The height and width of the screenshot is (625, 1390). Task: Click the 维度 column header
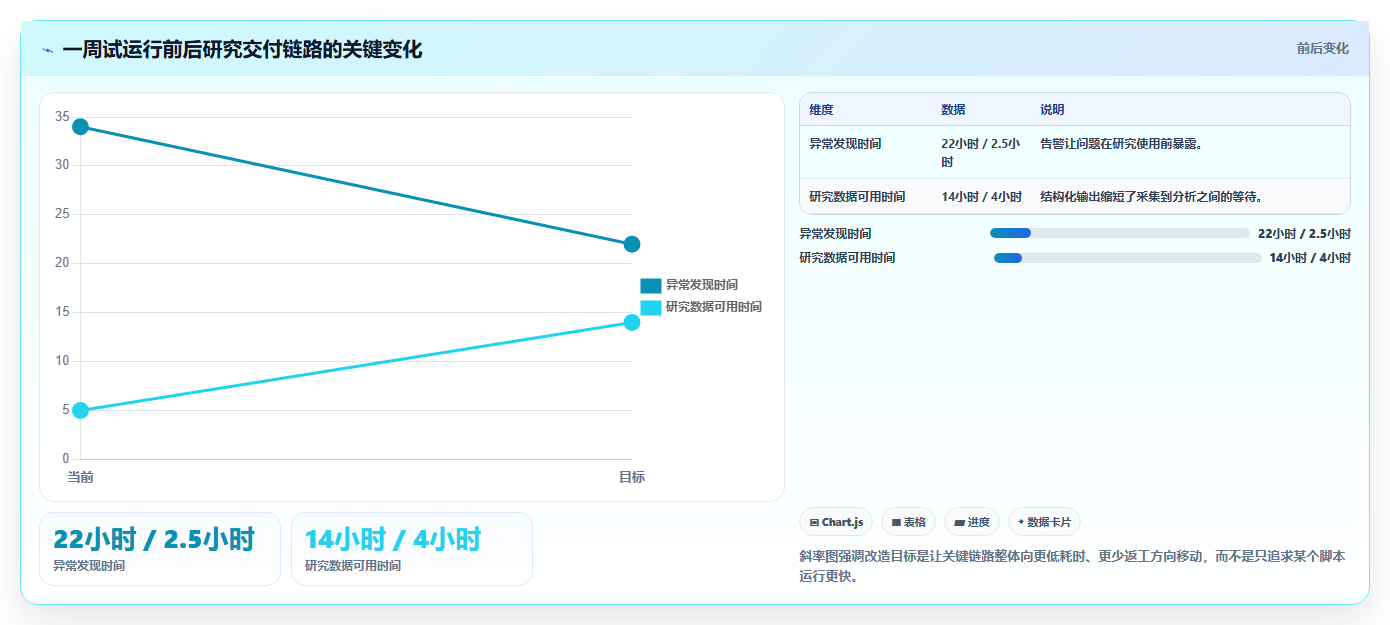point(822,110)
